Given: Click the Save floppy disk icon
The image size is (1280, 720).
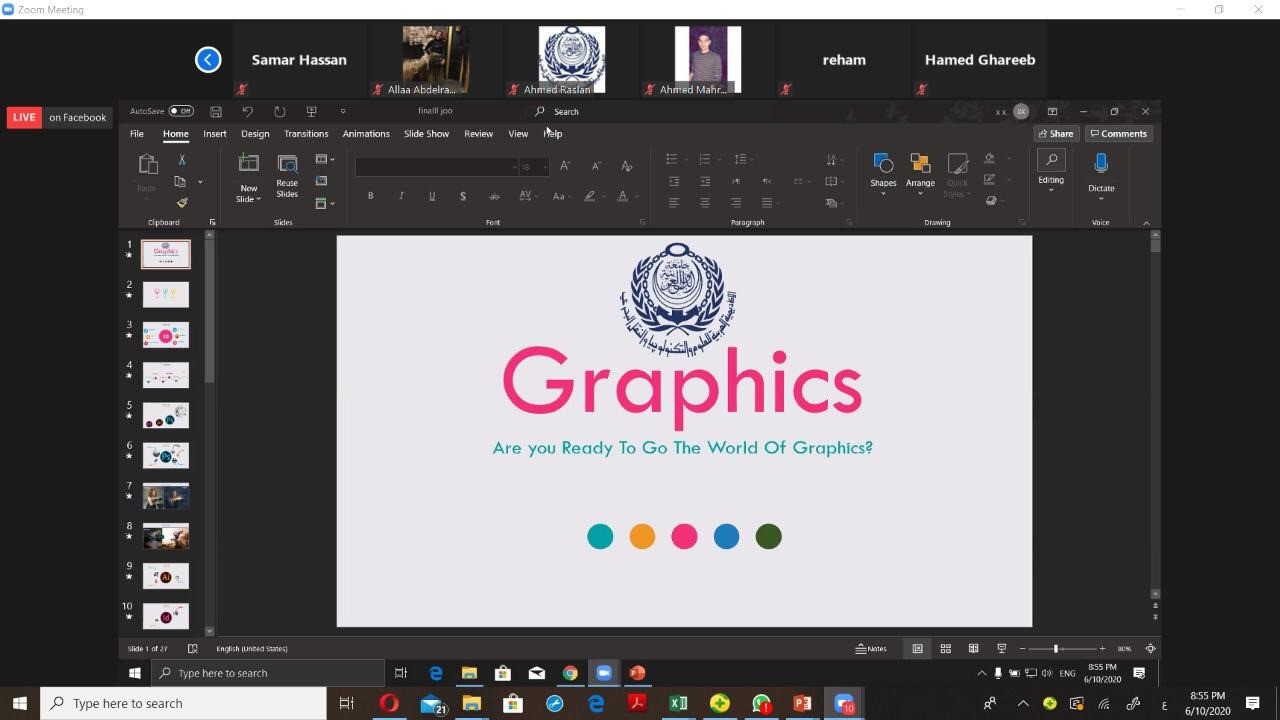Looking at the screenshot, I should (x=215, y=111).
